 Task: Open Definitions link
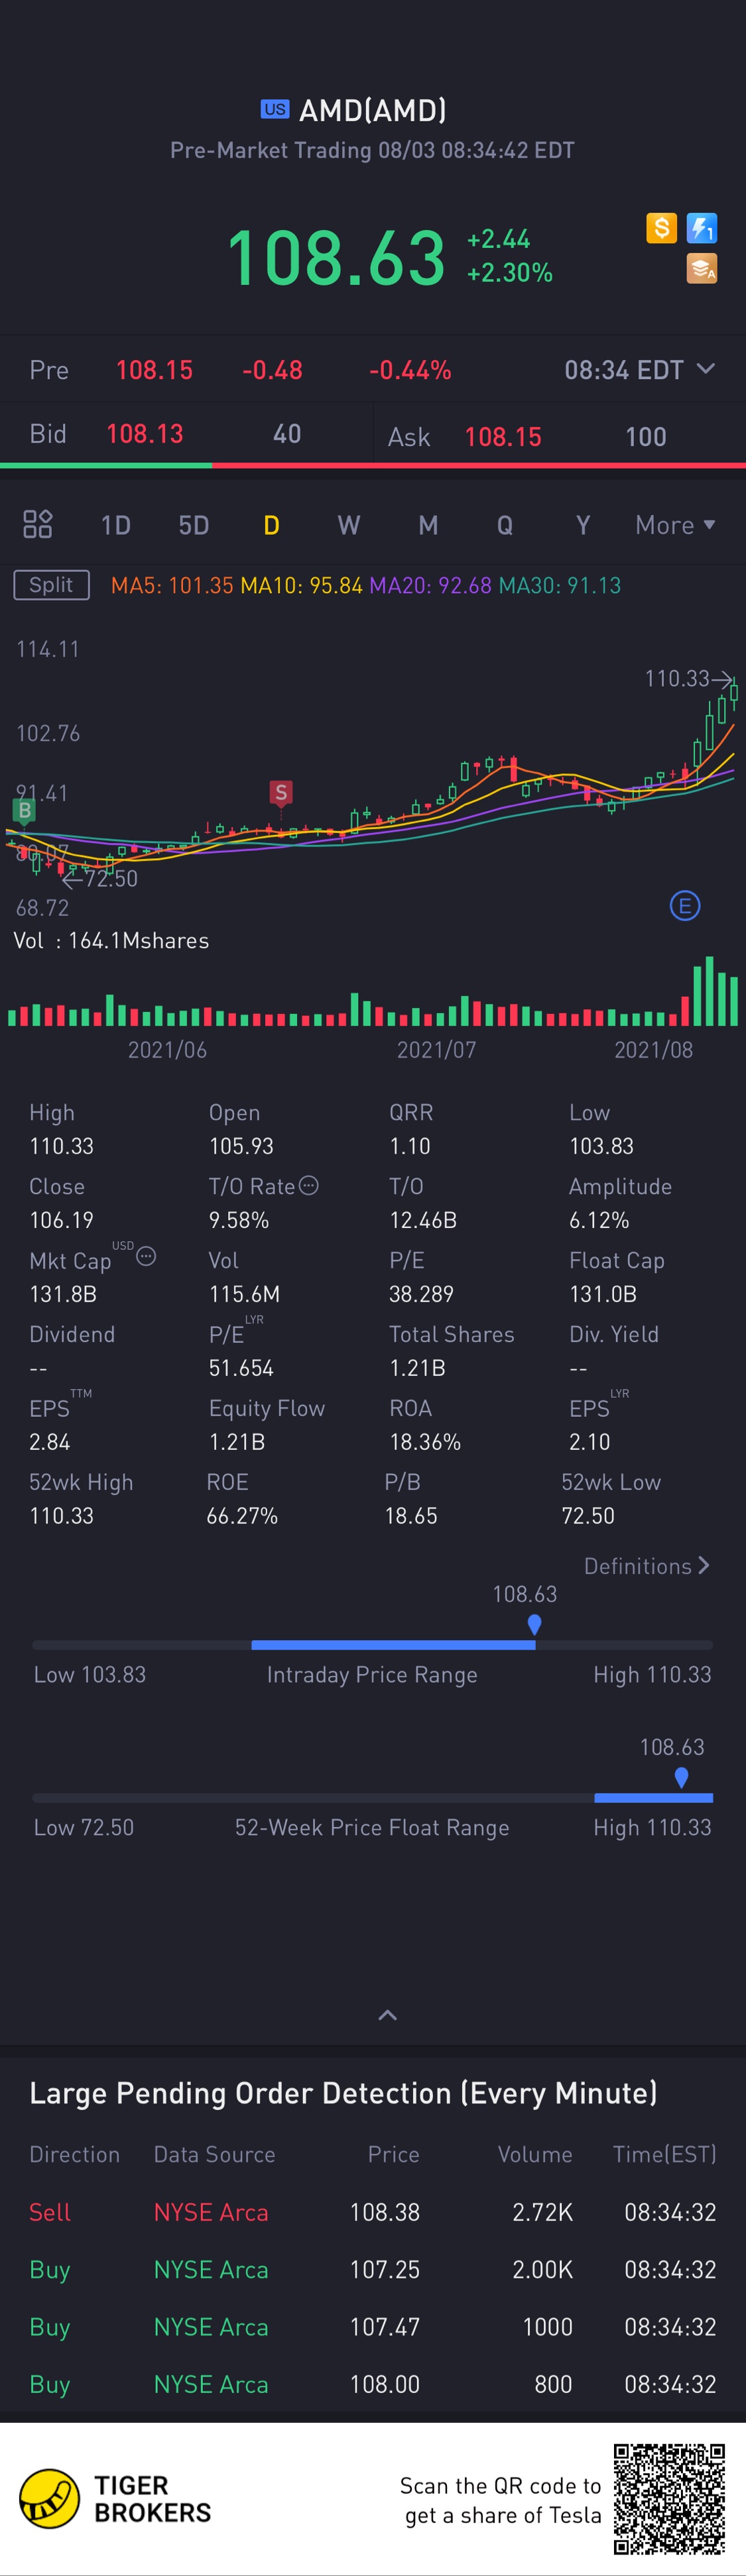[647, 1566]
